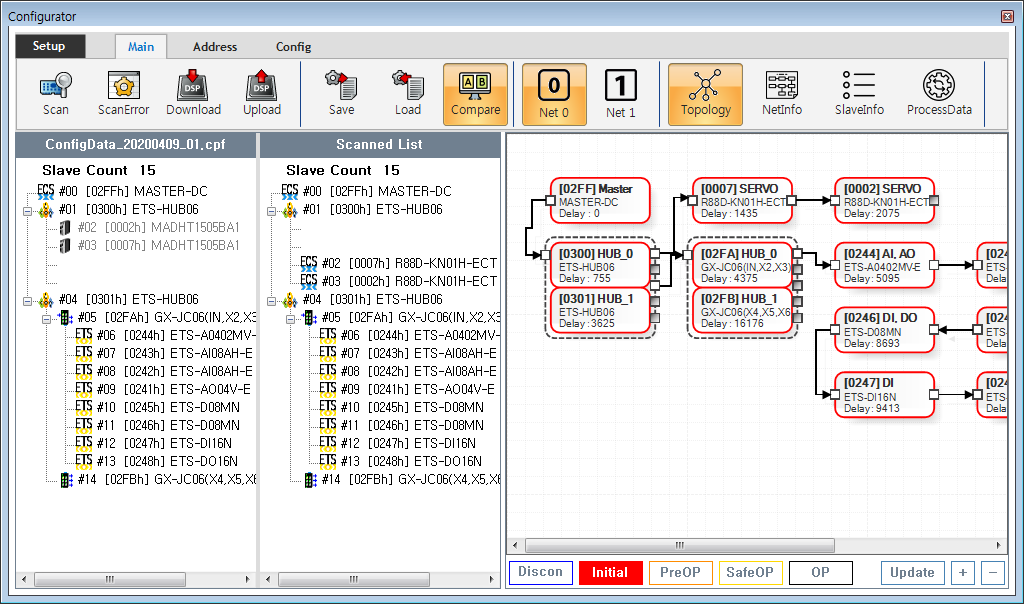Switch to Net 1 network
This screenshot has width=1024, height=604.
coord(621,93)
